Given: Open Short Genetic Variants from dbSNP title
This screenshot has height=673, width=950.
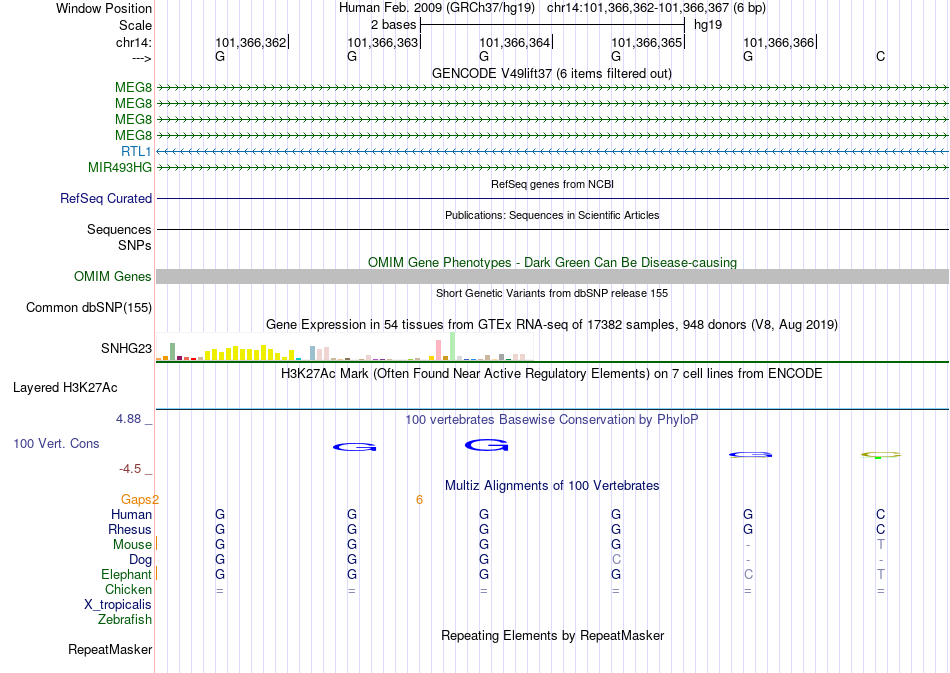Looking at the screenshot, I should coord(552,293).
